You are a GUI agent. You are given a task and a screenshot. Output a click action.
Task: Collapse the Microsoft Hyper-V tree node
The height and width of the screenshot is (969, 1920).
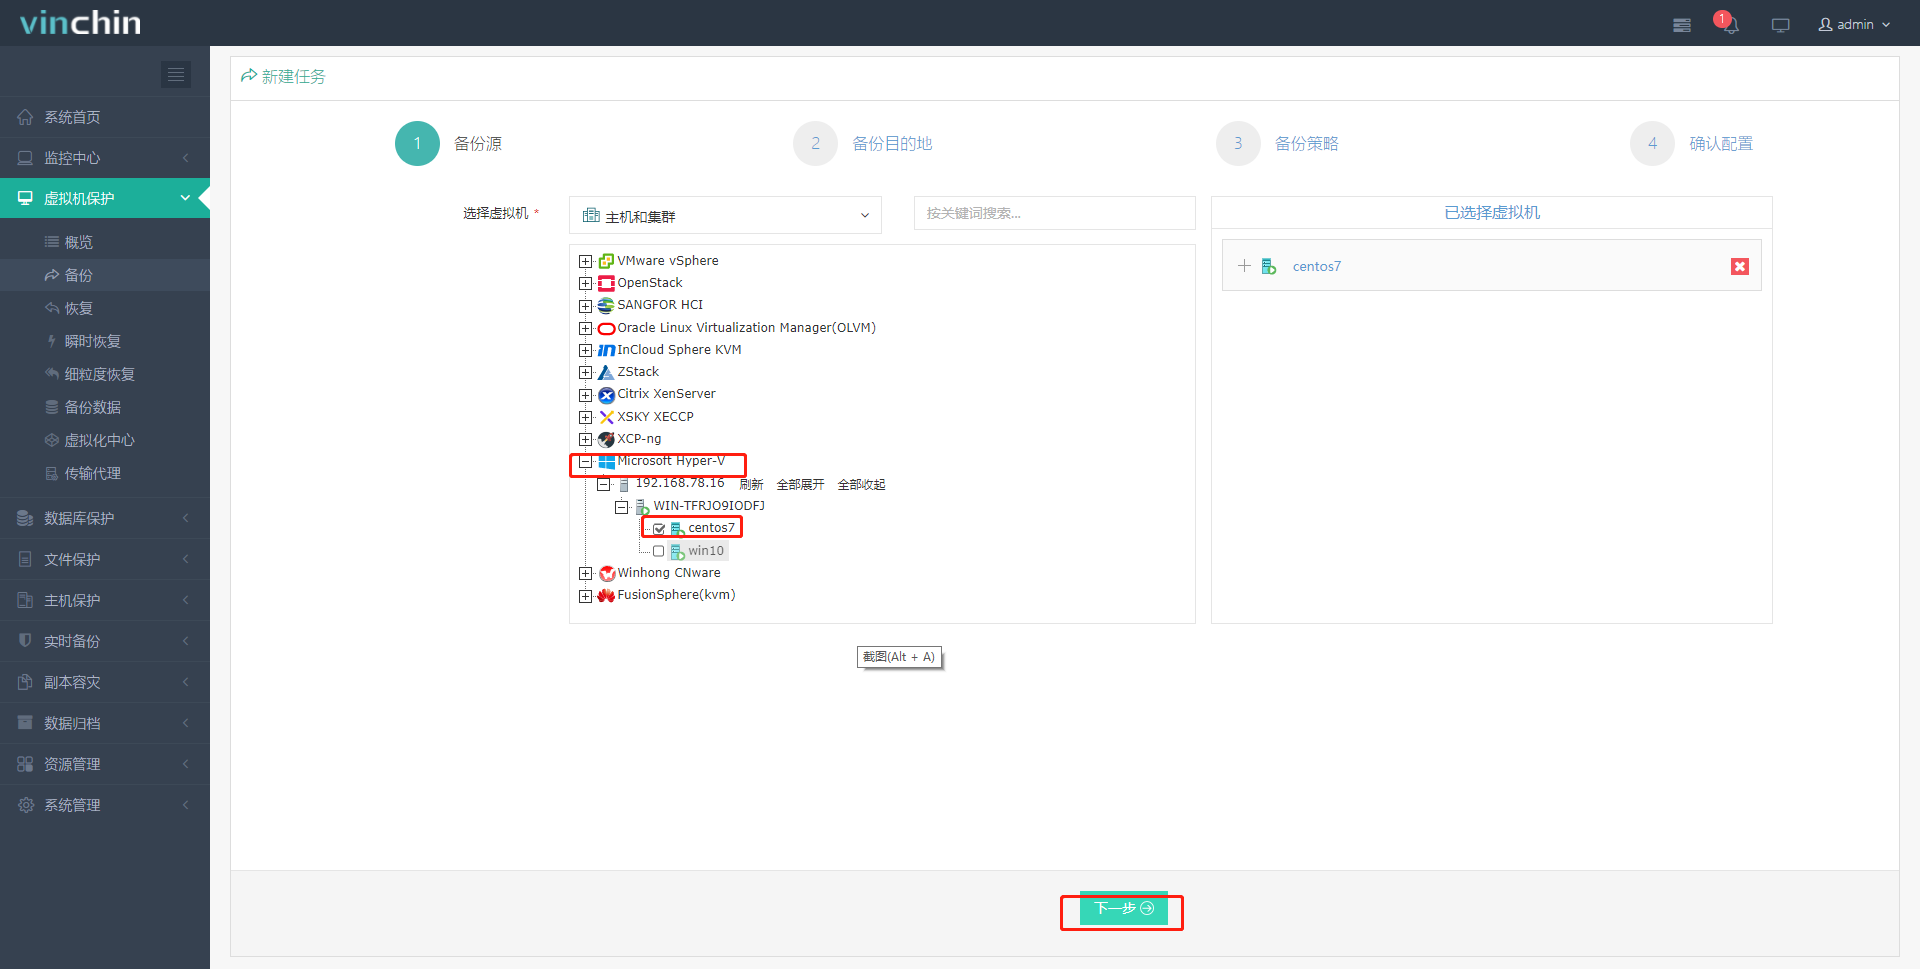pyautogui.click(x=585, y=461)
